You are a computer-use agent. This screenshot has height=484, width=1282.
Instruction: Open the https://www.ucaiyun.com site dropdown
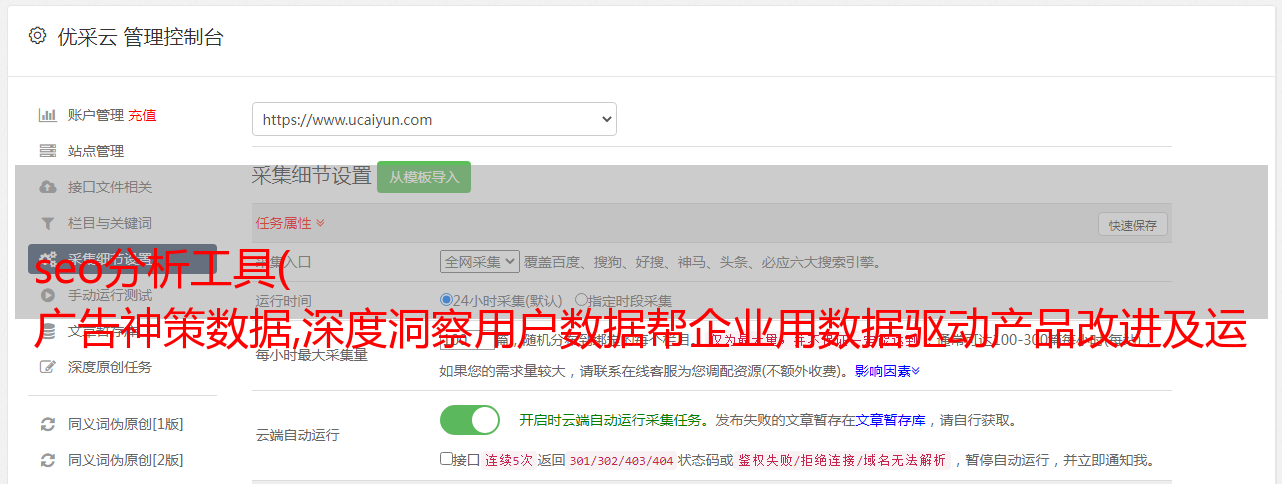pyautogui.click(x=434, y=119)
